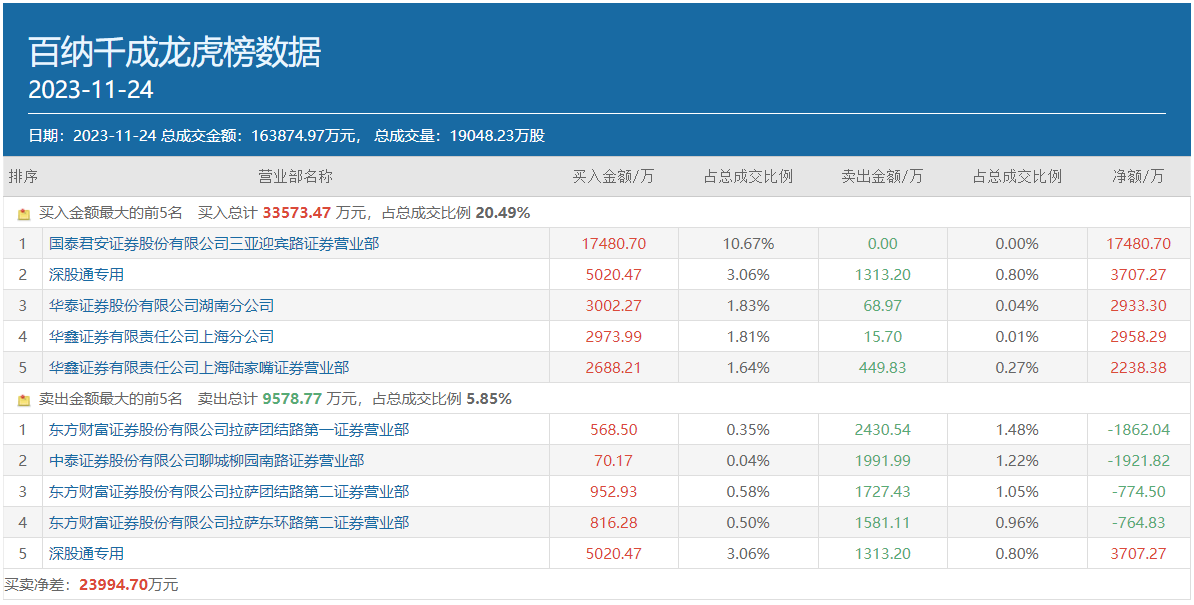Click the 净额/万 column header
The image size is (1194, 605).
tap(1138, 177)
